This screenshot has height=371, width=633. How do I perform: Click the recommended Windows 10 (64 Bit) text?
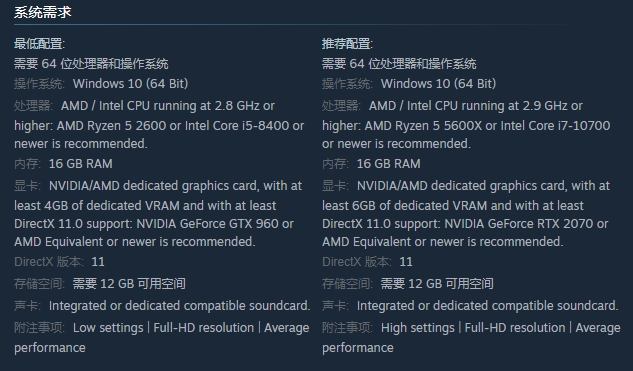point(438,84)
